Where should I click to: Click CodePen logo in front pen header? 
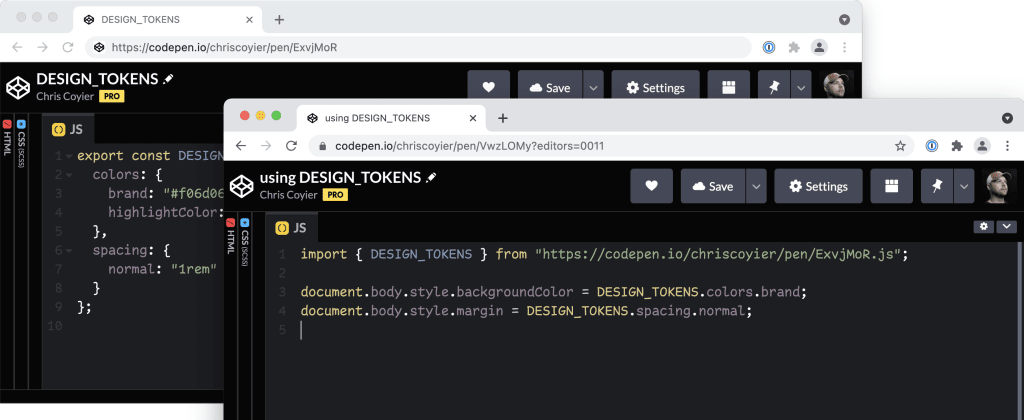click(241, 186)
